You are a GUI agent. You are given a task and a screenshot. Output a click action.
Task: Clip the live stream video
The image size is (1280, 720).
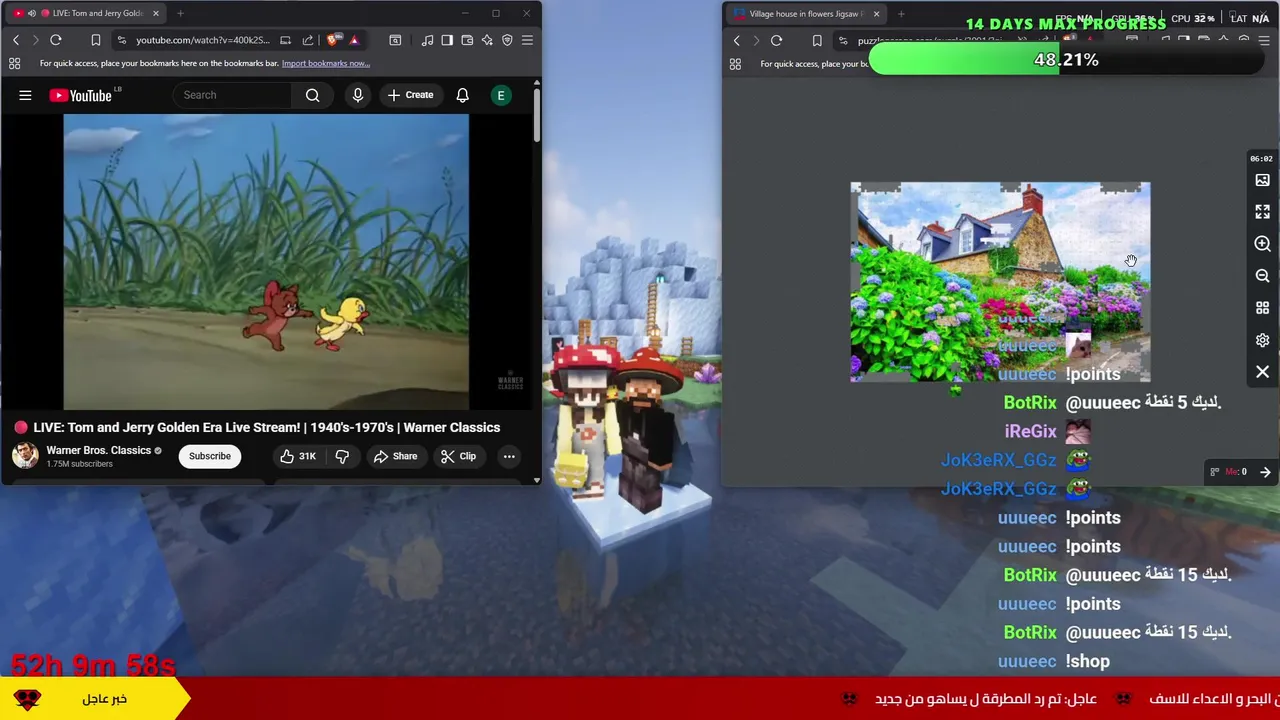tap(457, 456)
